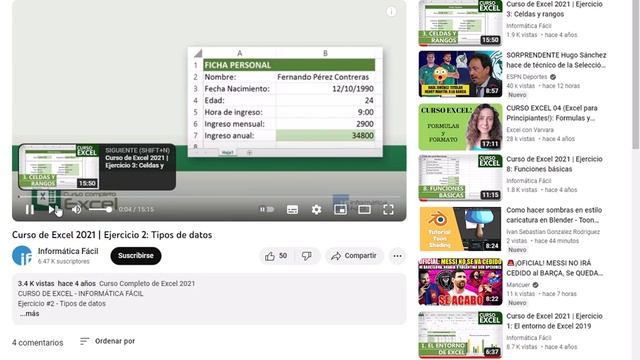
Task: Open Curso Completo de Excel 2021 link
Action: (x=147, y=284)
